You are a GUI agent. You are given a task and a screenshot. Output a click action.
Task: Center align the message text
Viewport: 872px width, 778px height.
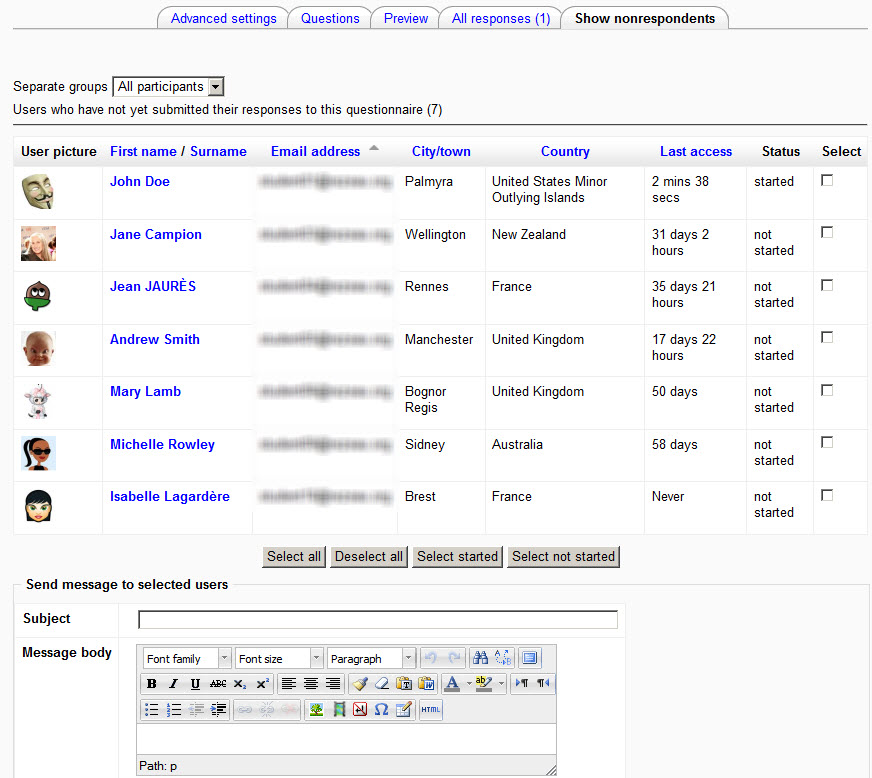(311, 684)
